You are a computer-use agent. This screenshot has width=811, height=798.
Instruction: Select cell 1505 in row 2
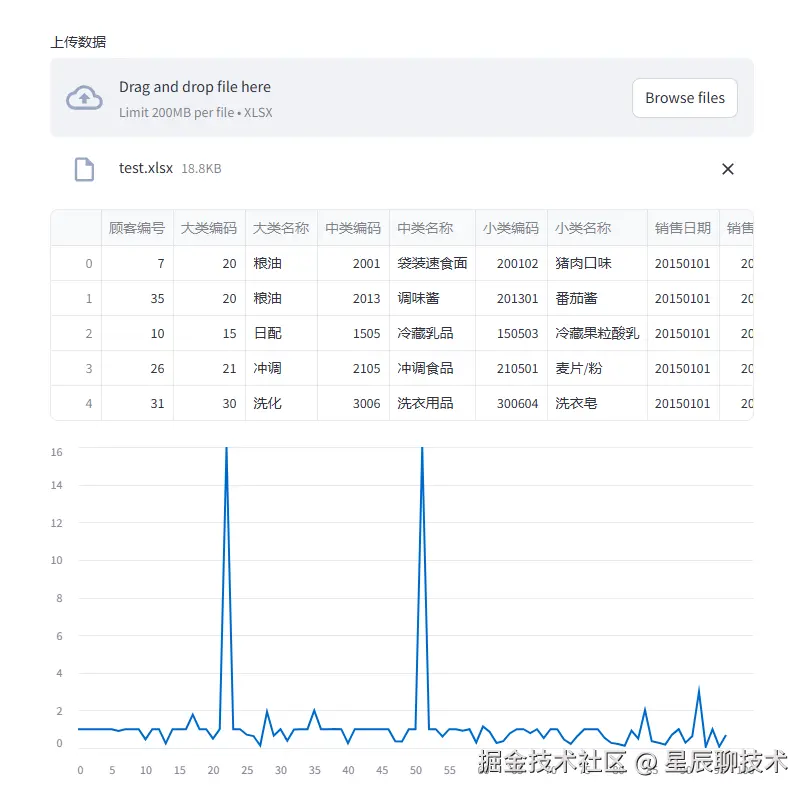(x=353, y=333)
